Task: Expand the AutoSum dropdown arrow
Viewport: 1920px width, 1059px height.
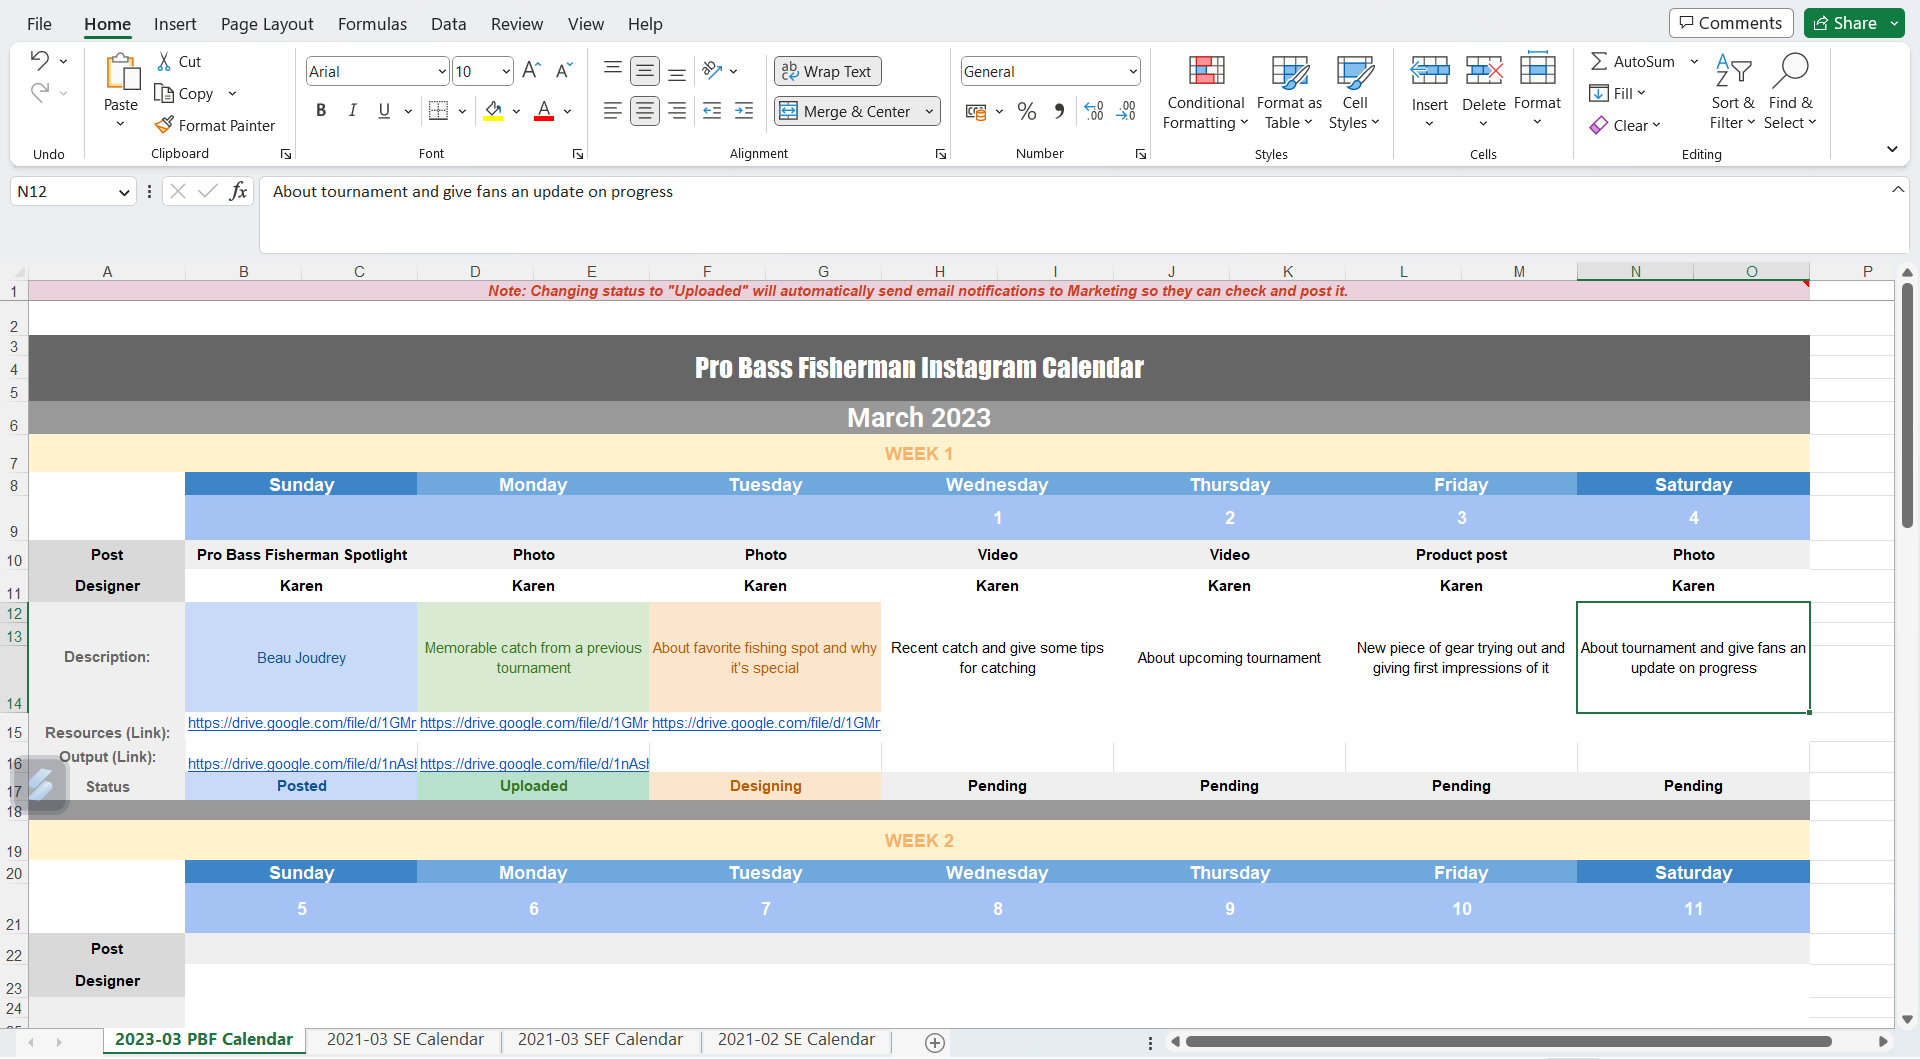Action: [x=1694, y=61]
